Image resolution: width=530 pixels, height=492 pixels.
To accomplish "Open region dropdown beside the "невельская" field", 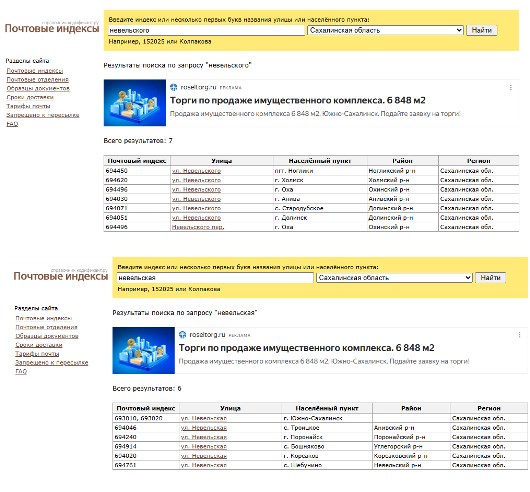I will (394, 278).
